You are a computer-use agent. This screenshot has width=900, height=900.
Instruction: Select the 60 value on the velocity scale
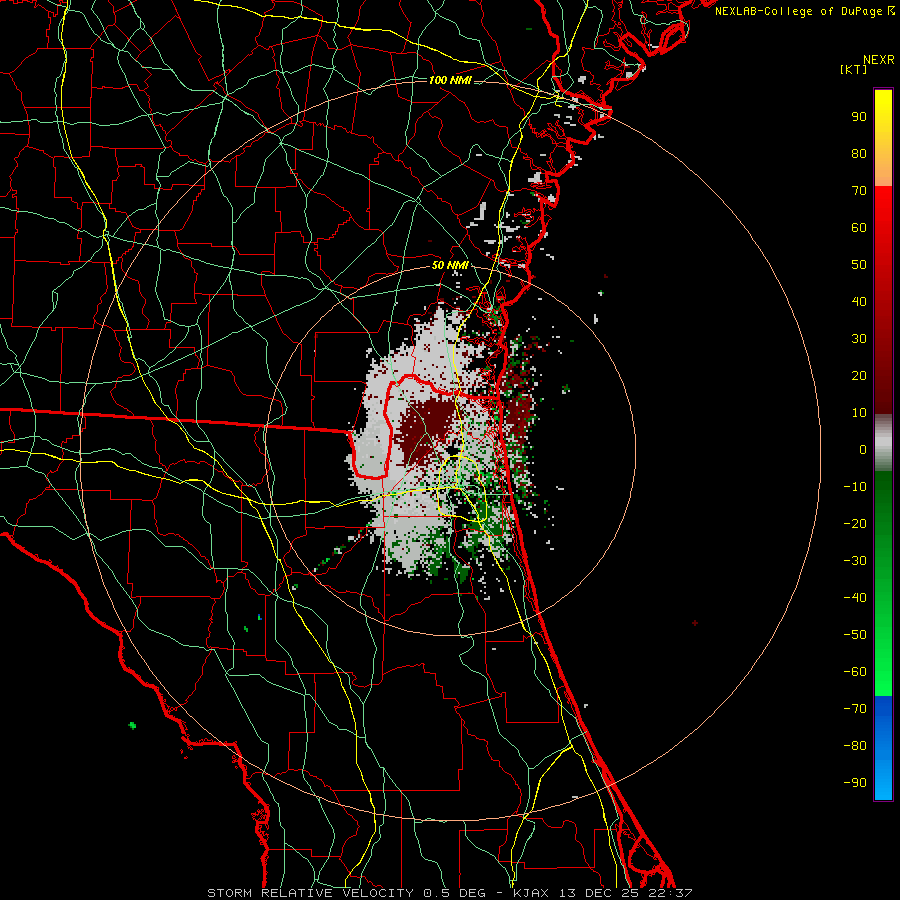pos(859,227)
